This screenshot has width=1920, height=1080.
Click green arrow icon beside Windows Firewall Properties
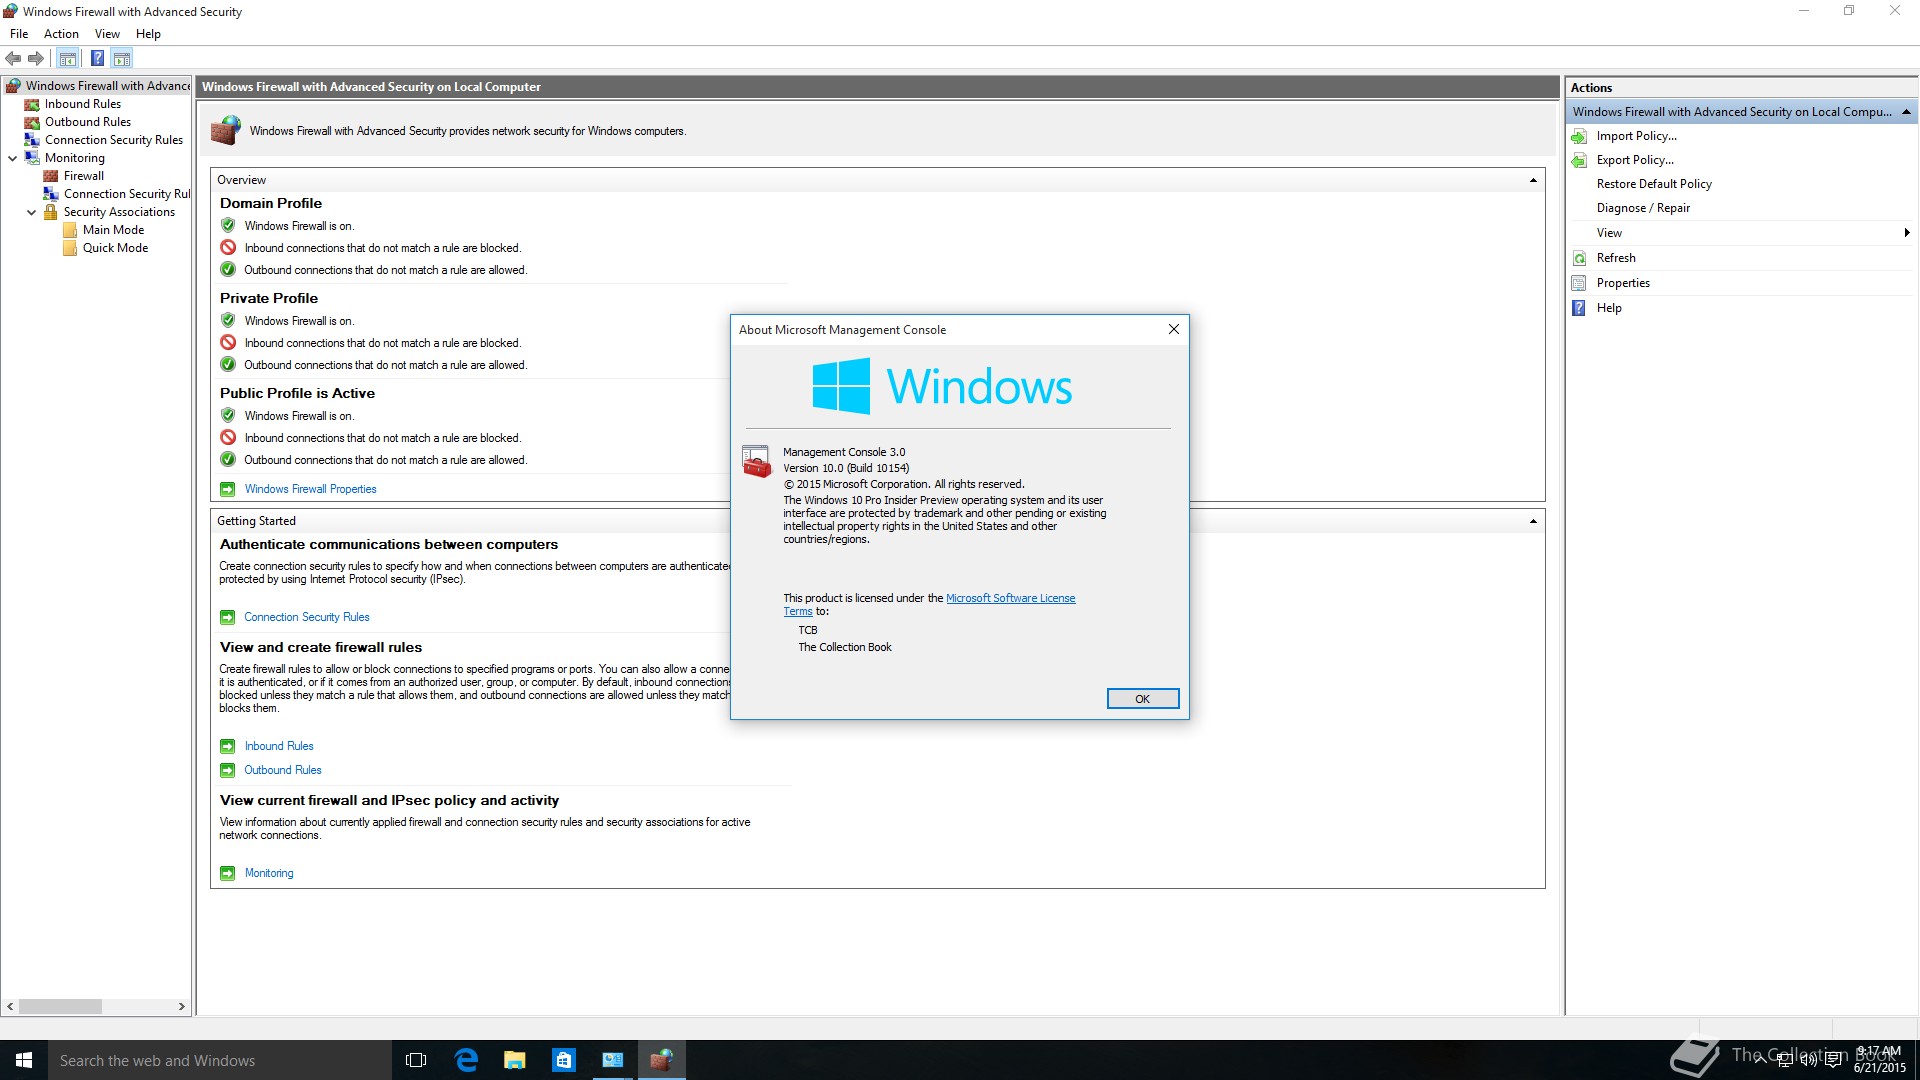[x=228, y=489]
